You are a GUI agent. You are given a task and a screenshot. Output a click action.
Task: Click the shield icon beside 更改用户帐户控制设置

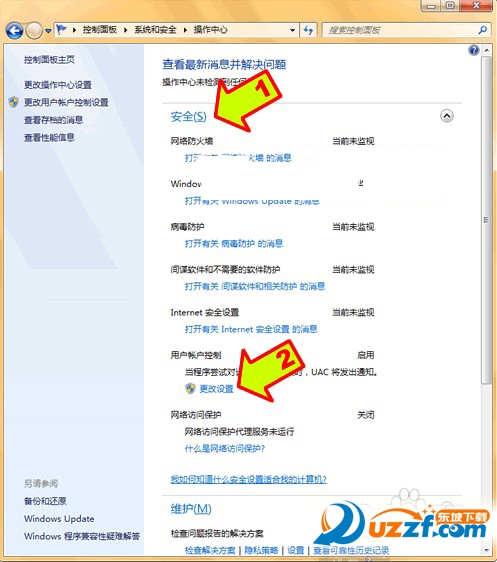pyautogui.click(x=14, y=102)
